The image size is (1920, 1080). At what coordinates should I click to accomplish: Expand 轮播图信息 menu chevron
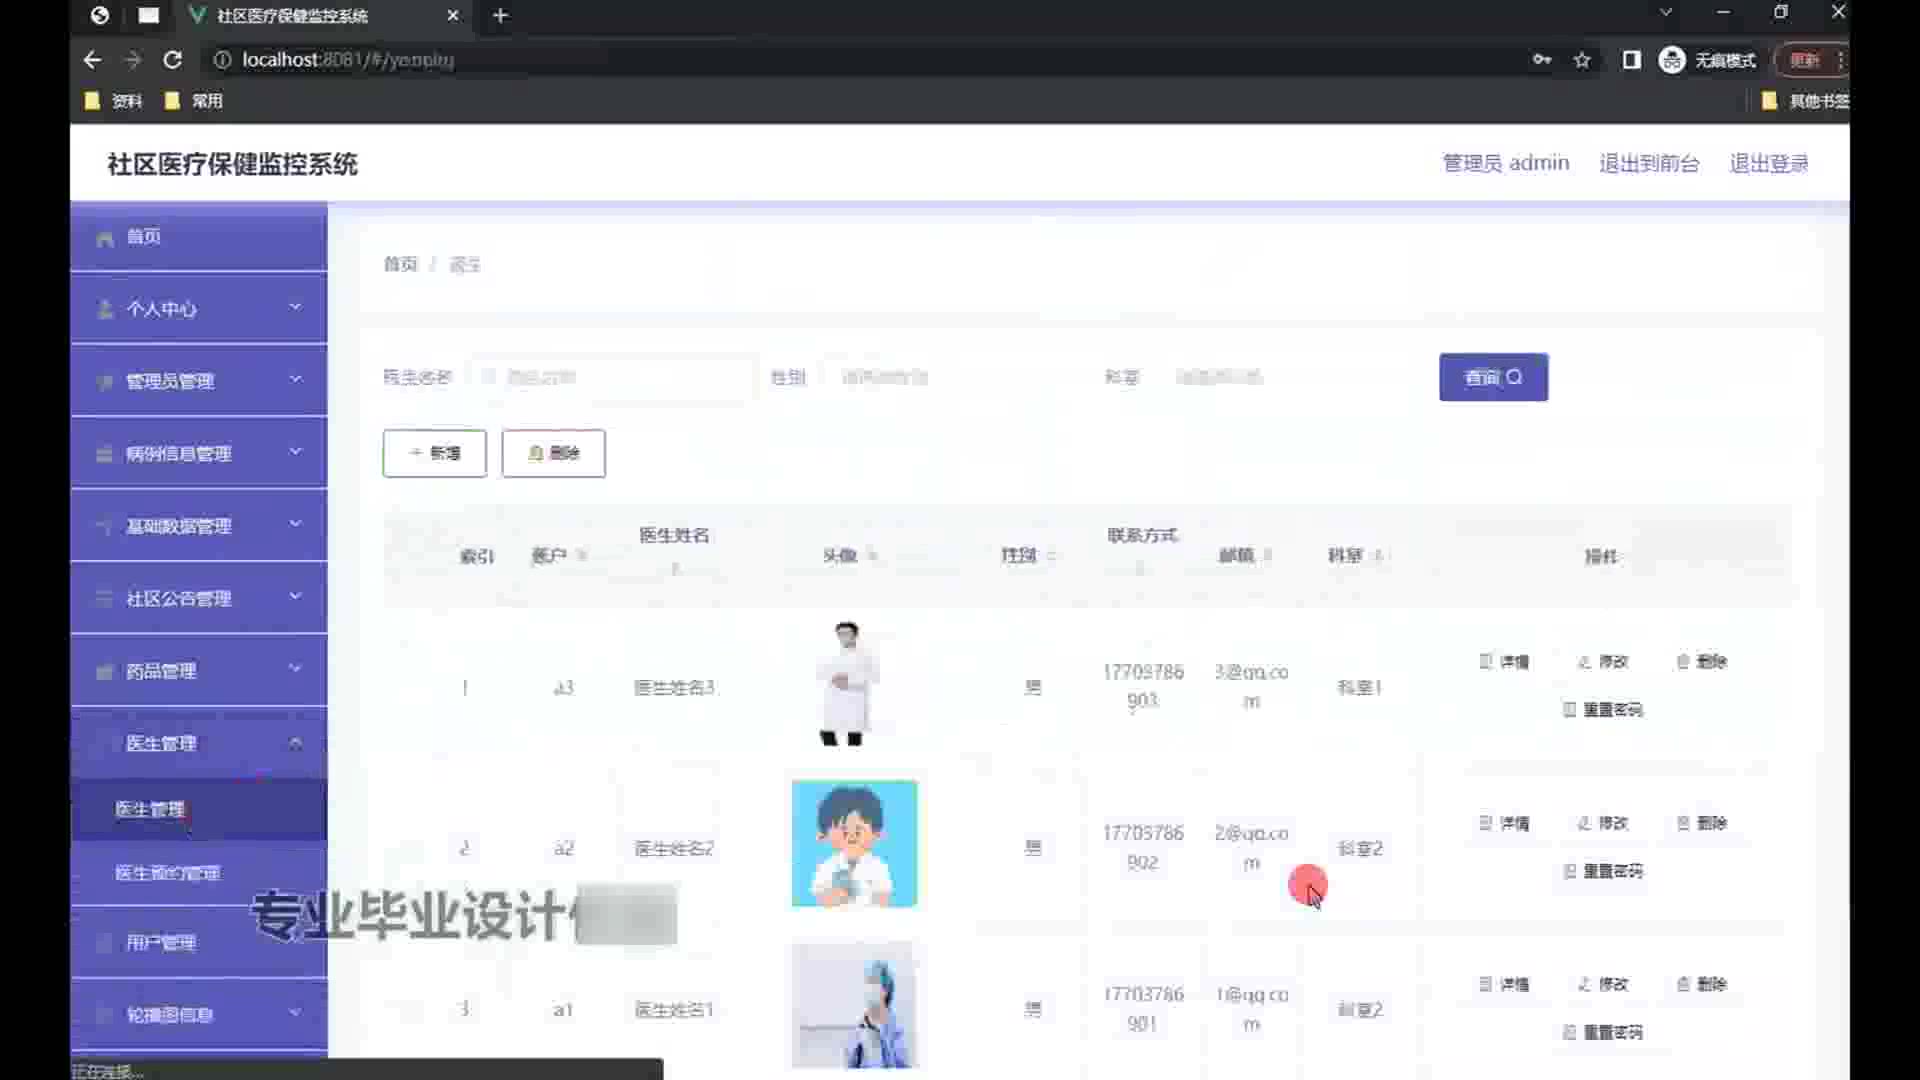[x=295, y=1013]
